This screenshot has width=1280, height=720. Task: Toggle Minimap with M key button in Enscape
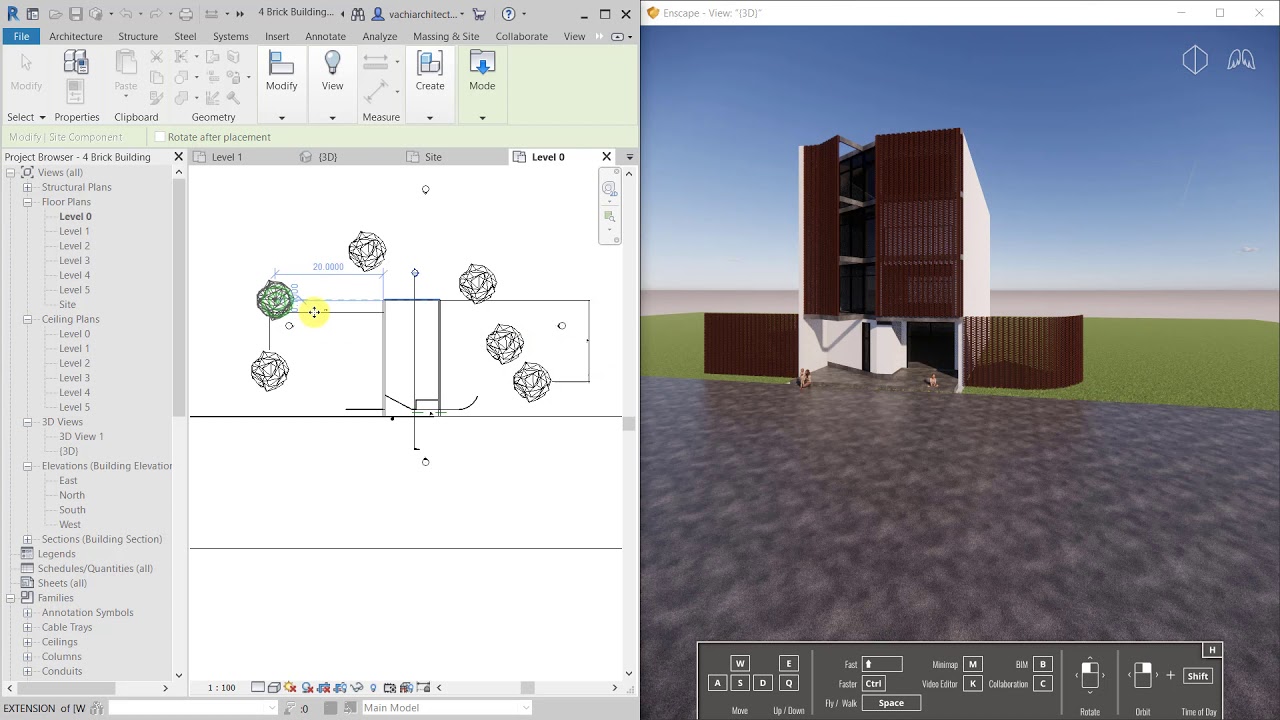pyautogui.click(x=972, y=664)
